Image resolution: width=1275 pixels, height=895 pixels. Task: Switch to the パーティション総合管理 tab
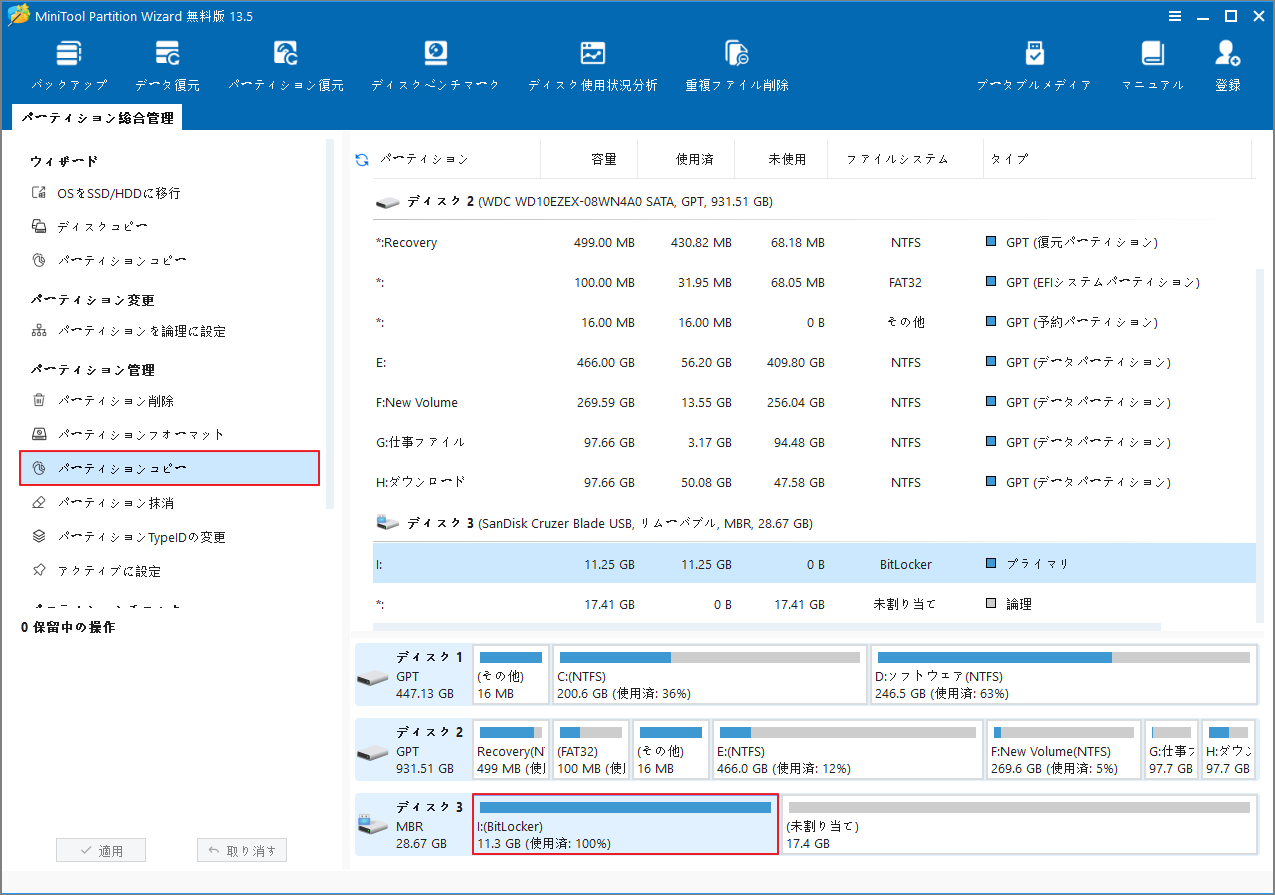click(100, 116)
